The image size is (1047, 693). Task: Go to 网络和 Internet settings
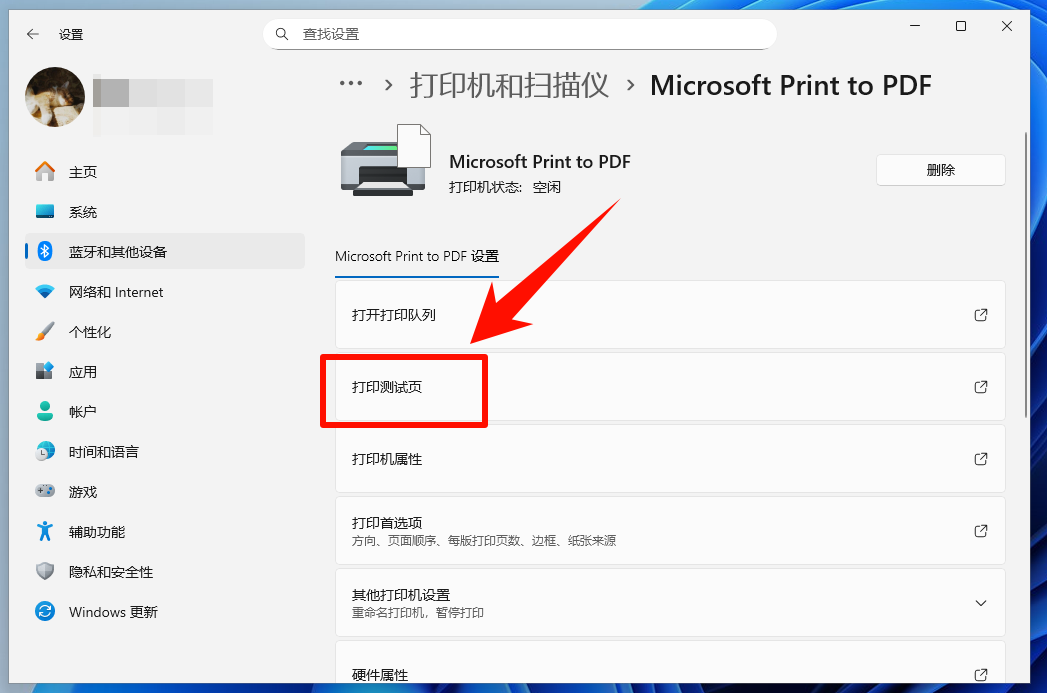click(165, 292)
